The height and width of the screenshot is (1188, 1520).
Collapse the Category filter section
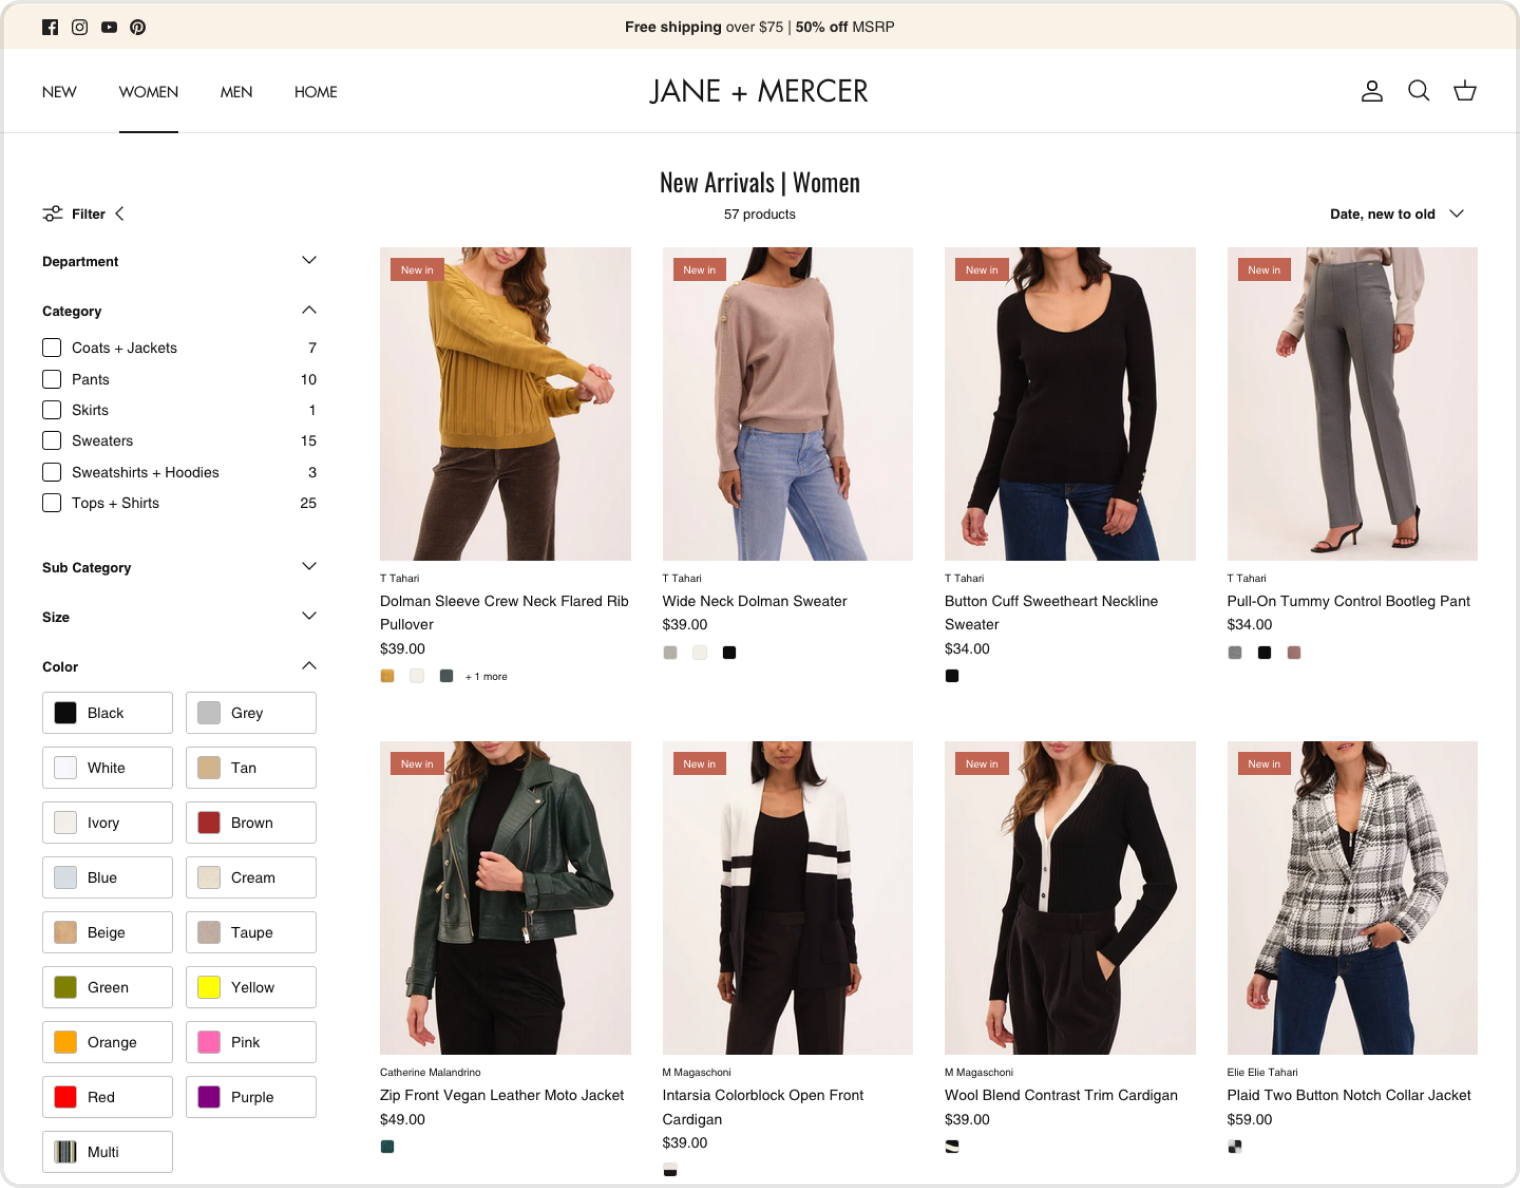pos(179,311)
